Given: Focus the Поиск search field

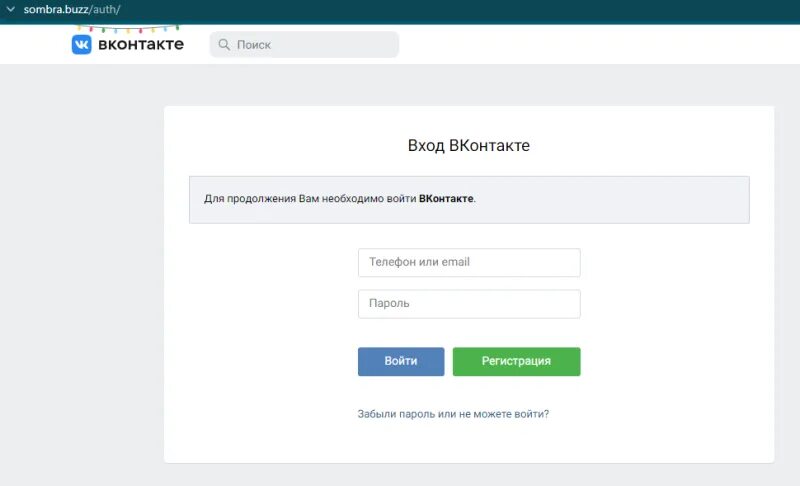Looking at the screenshot, I should (x=304, y=44).
